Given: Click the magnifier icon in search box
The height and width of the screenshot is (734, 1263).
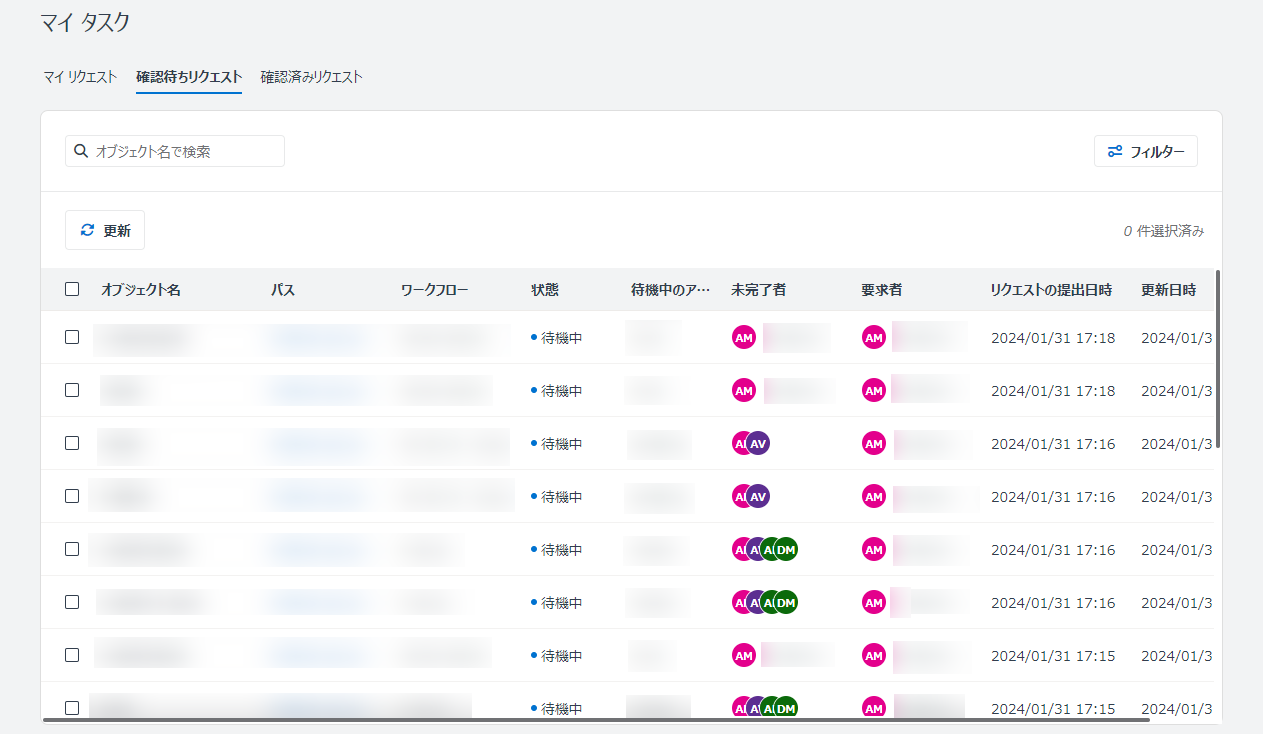Looking at the screenshot, I should coord(81,151).
